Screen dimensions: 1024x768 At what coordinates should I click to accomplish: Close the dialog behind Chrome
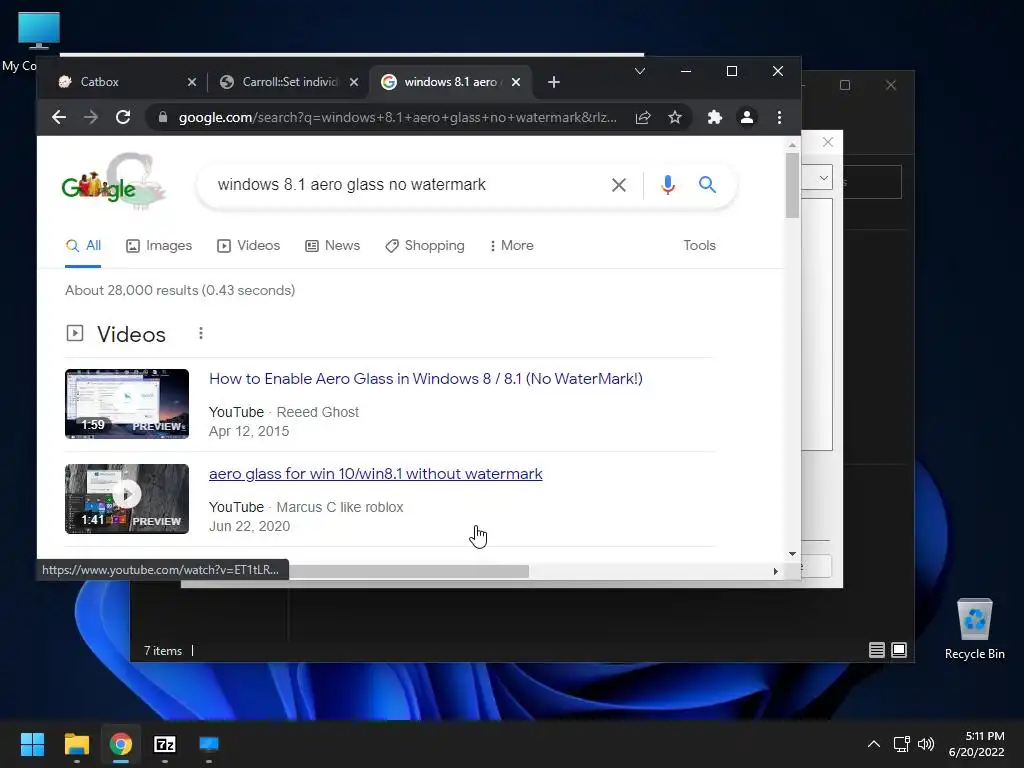tap(827, 142)
